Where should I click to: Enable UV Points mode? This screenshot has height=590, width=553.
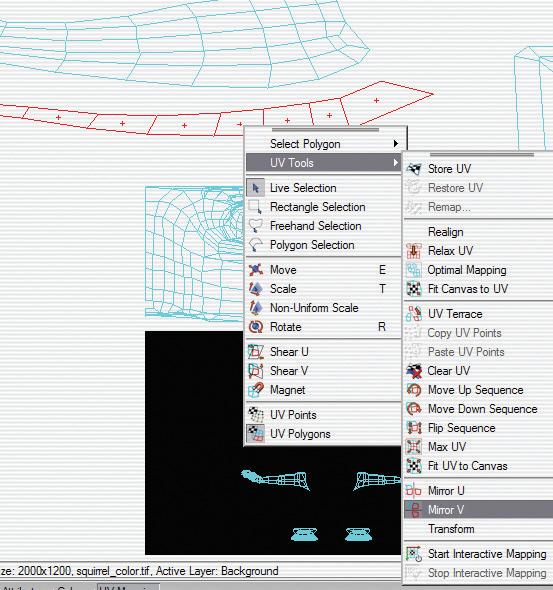[293, 415]
